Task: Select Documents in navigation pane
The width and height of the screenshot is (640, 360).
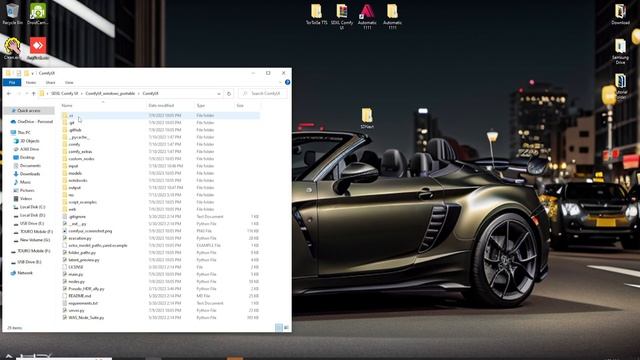Action: coord(30,166)
